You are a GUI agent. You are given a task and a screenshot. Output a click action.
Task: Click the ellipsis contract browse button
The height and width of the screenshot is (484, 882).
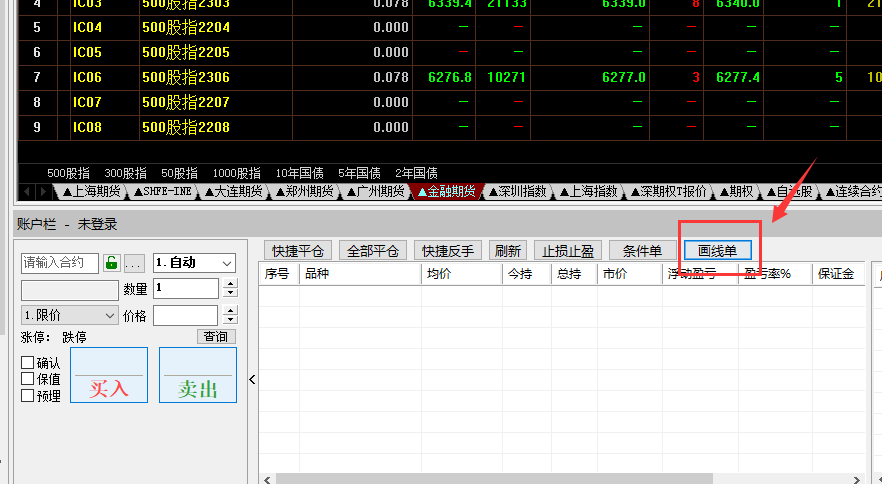pos(134,263)
